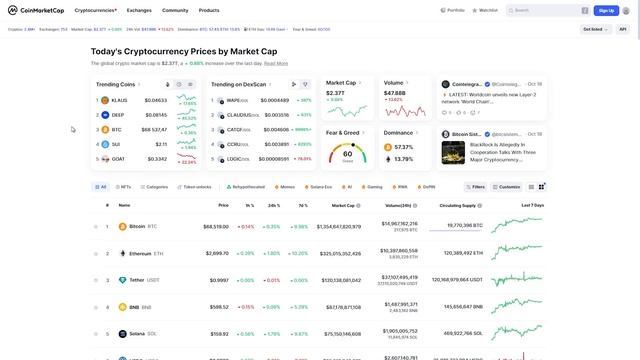
Task: Expand the Get listed dropdown
Action: (x=596, y=29)
